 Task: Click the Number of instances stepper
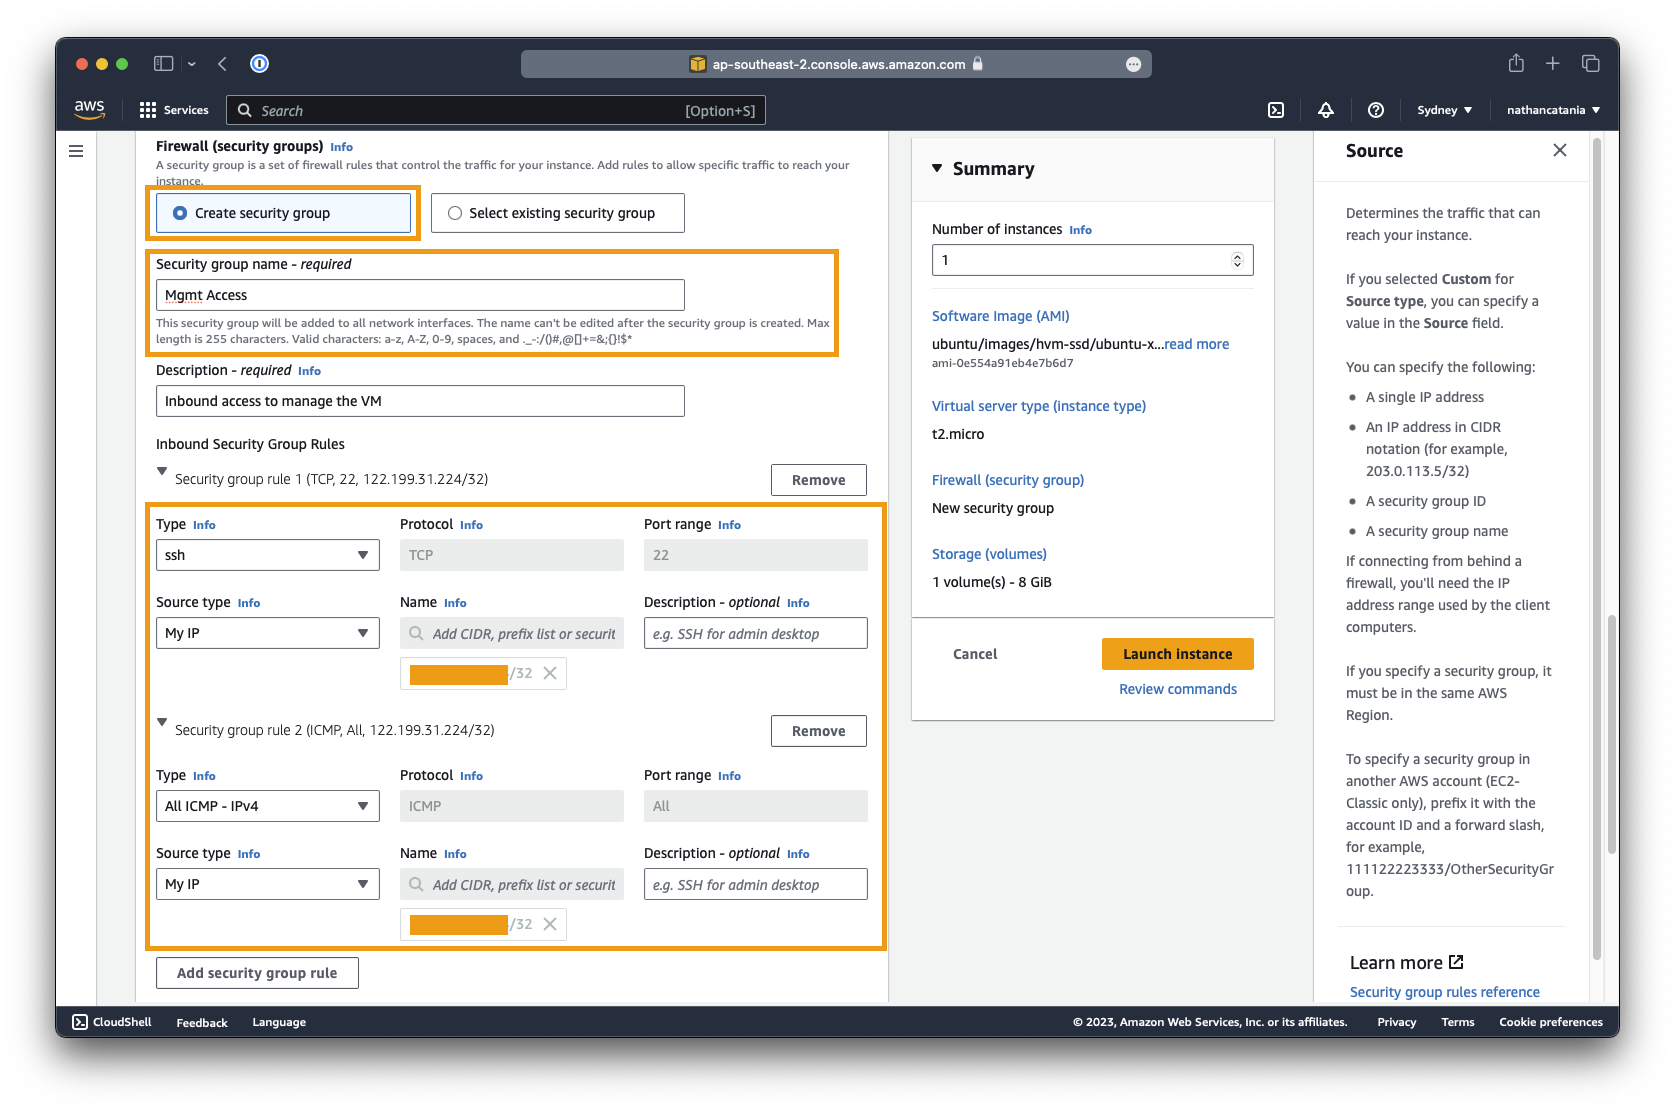point(1237,260)
